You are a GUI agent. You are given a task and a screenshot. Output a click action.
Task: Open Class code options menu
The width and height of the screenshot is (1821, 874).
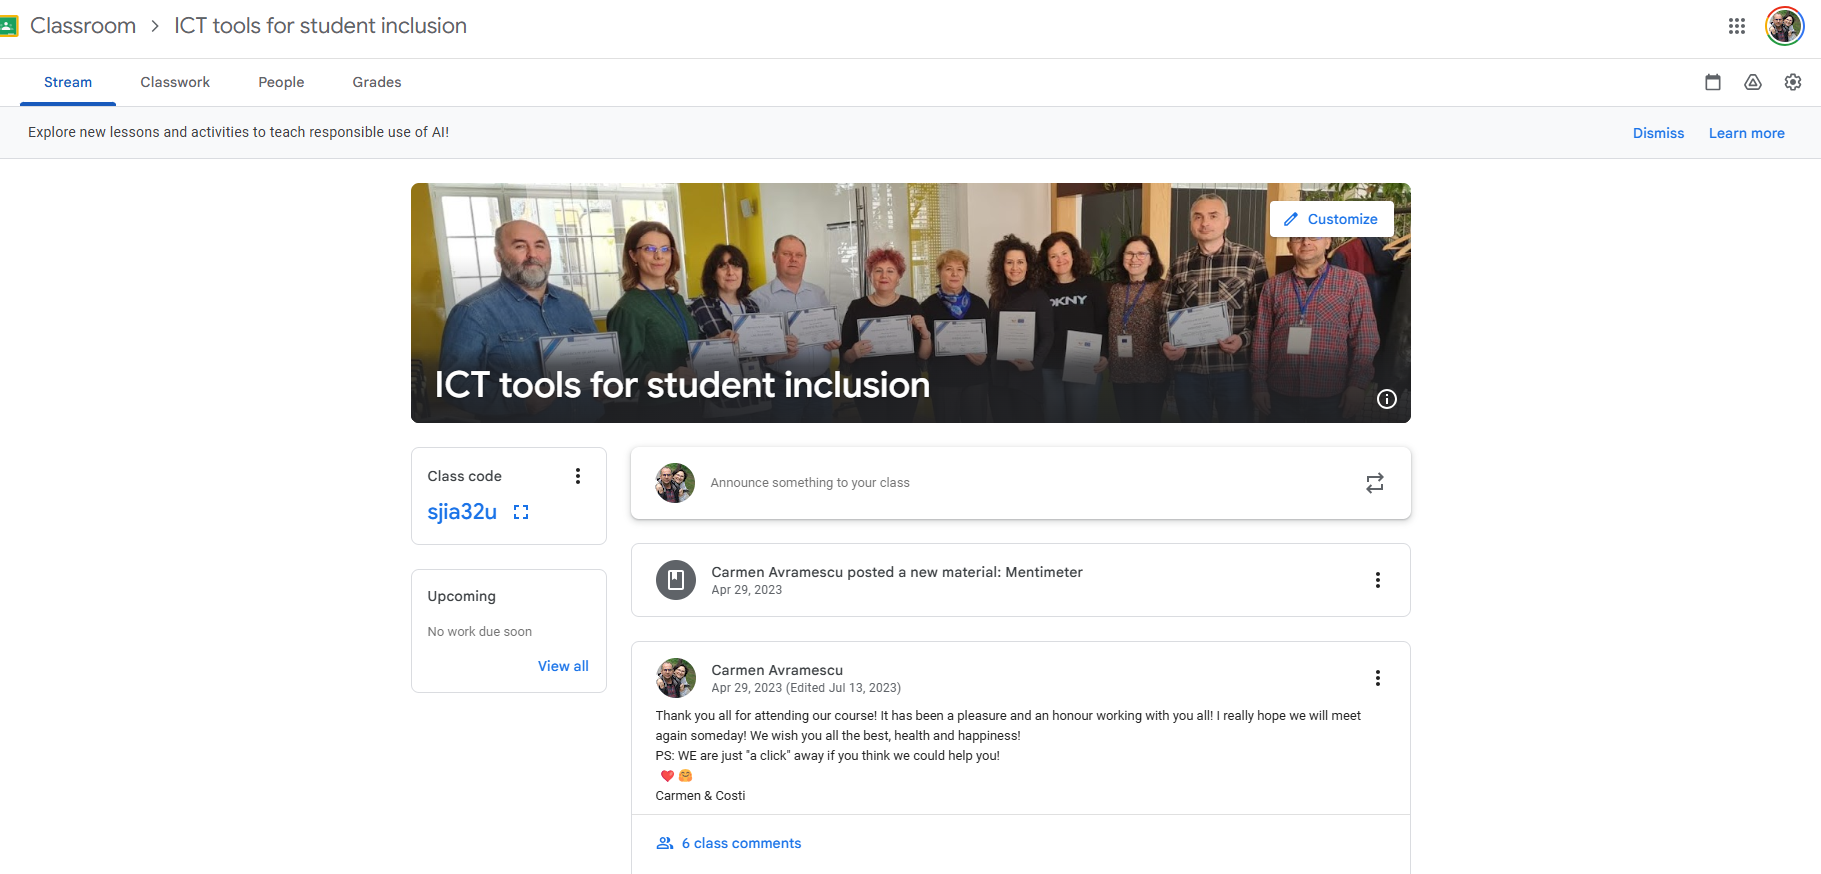click(578, 476)
